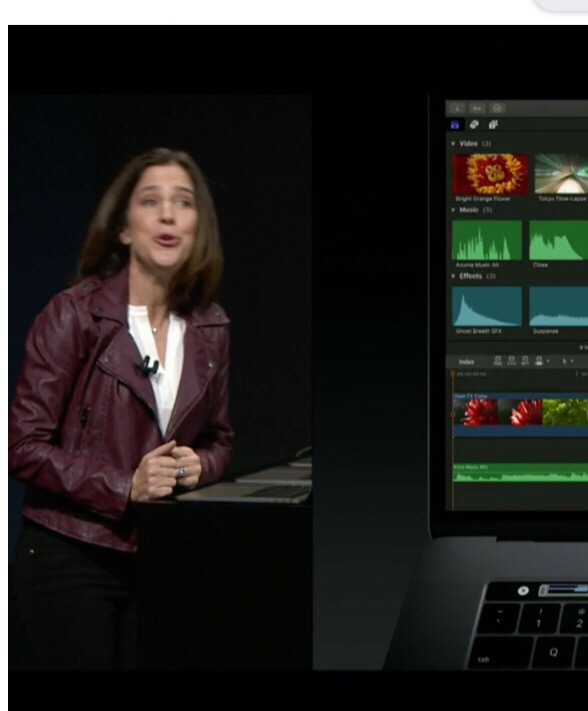Click the starting timecode on timeline ruler
The height and width of the screenshot is (711, 588).
(x=471, y=374)
